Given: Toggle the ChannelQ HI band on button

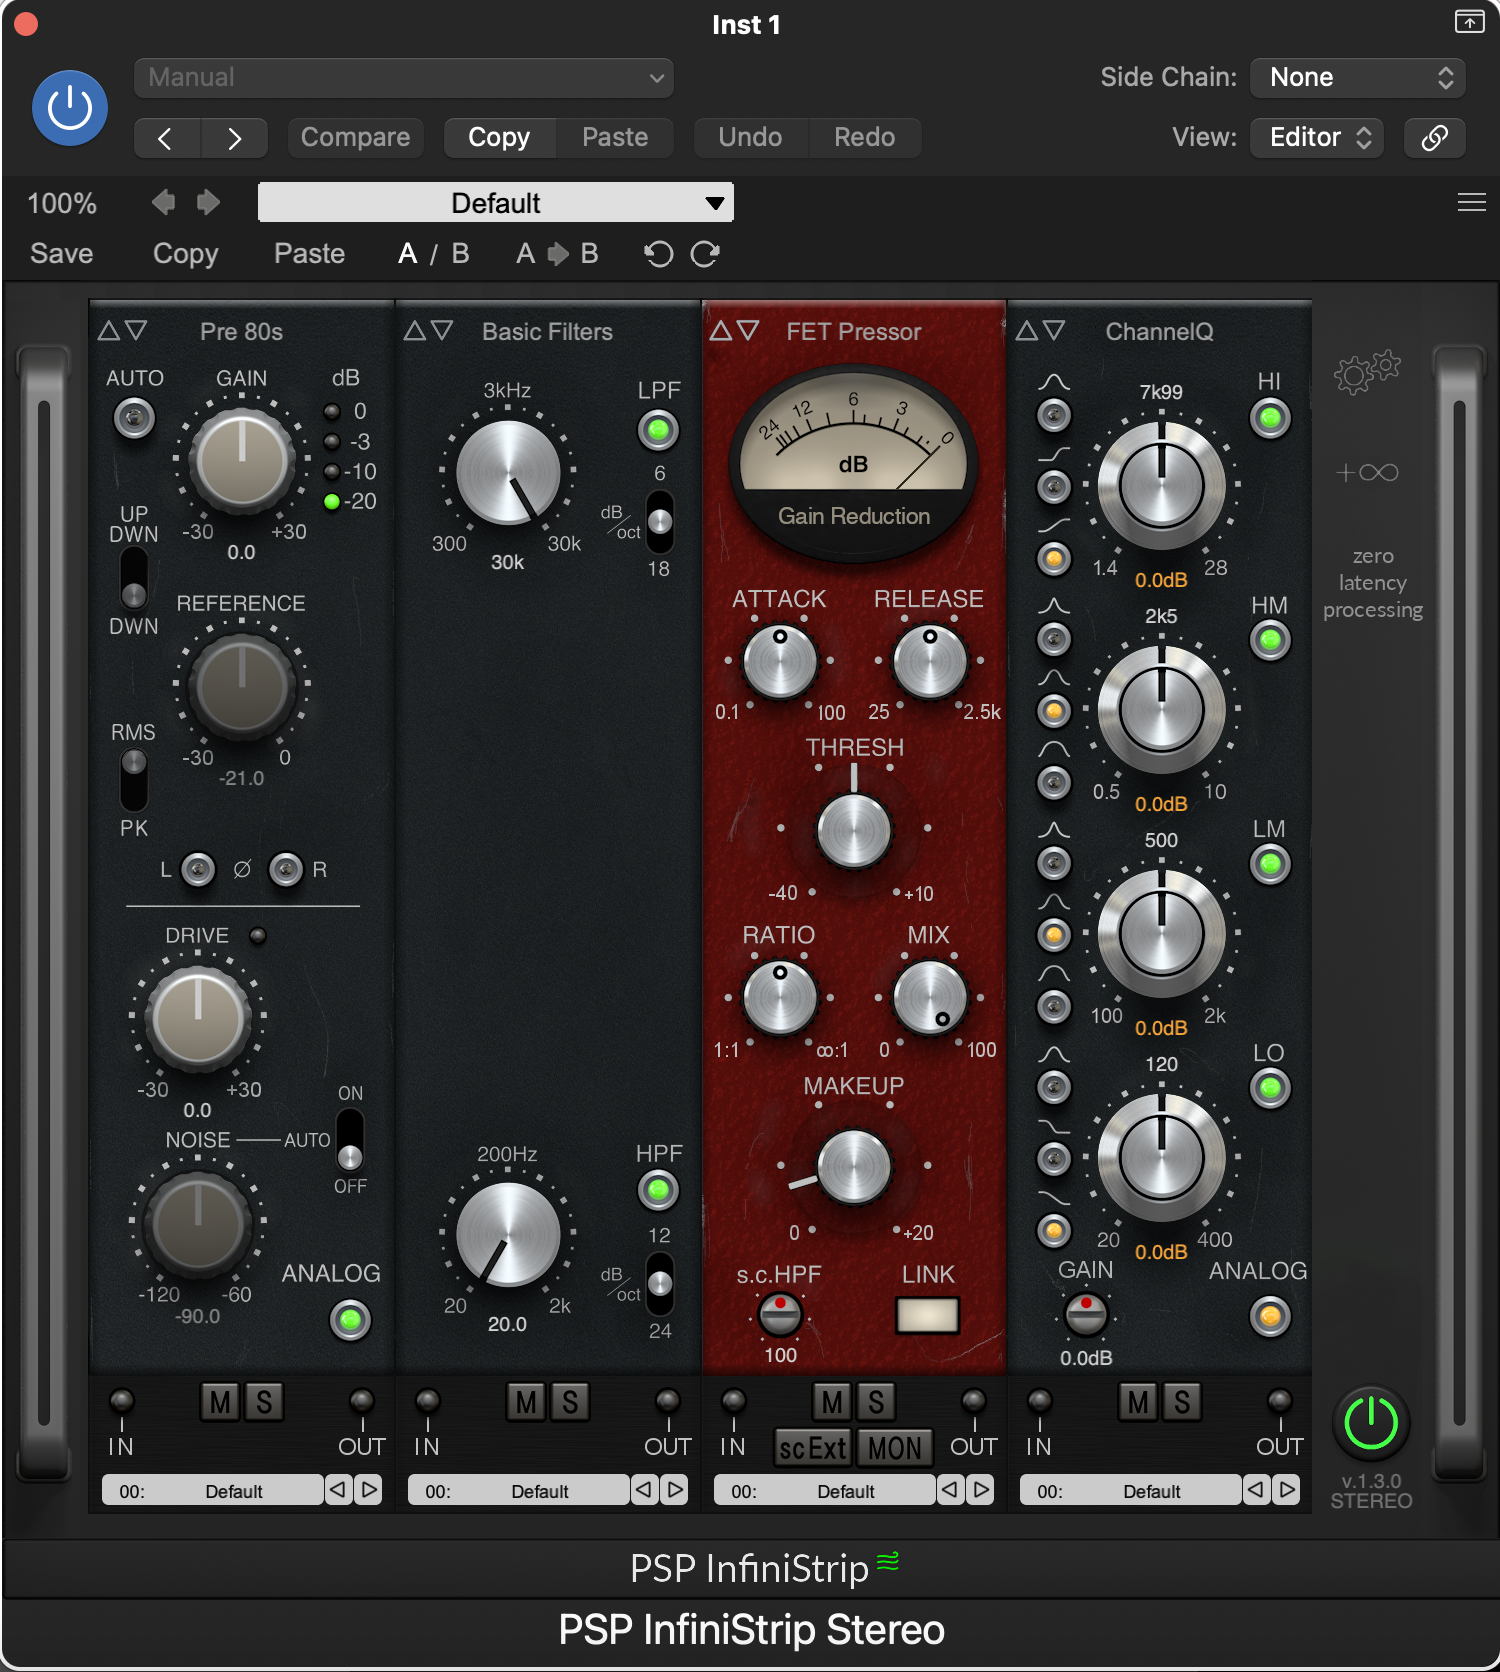Looking at the screenshot, I should click(1270, 418).
